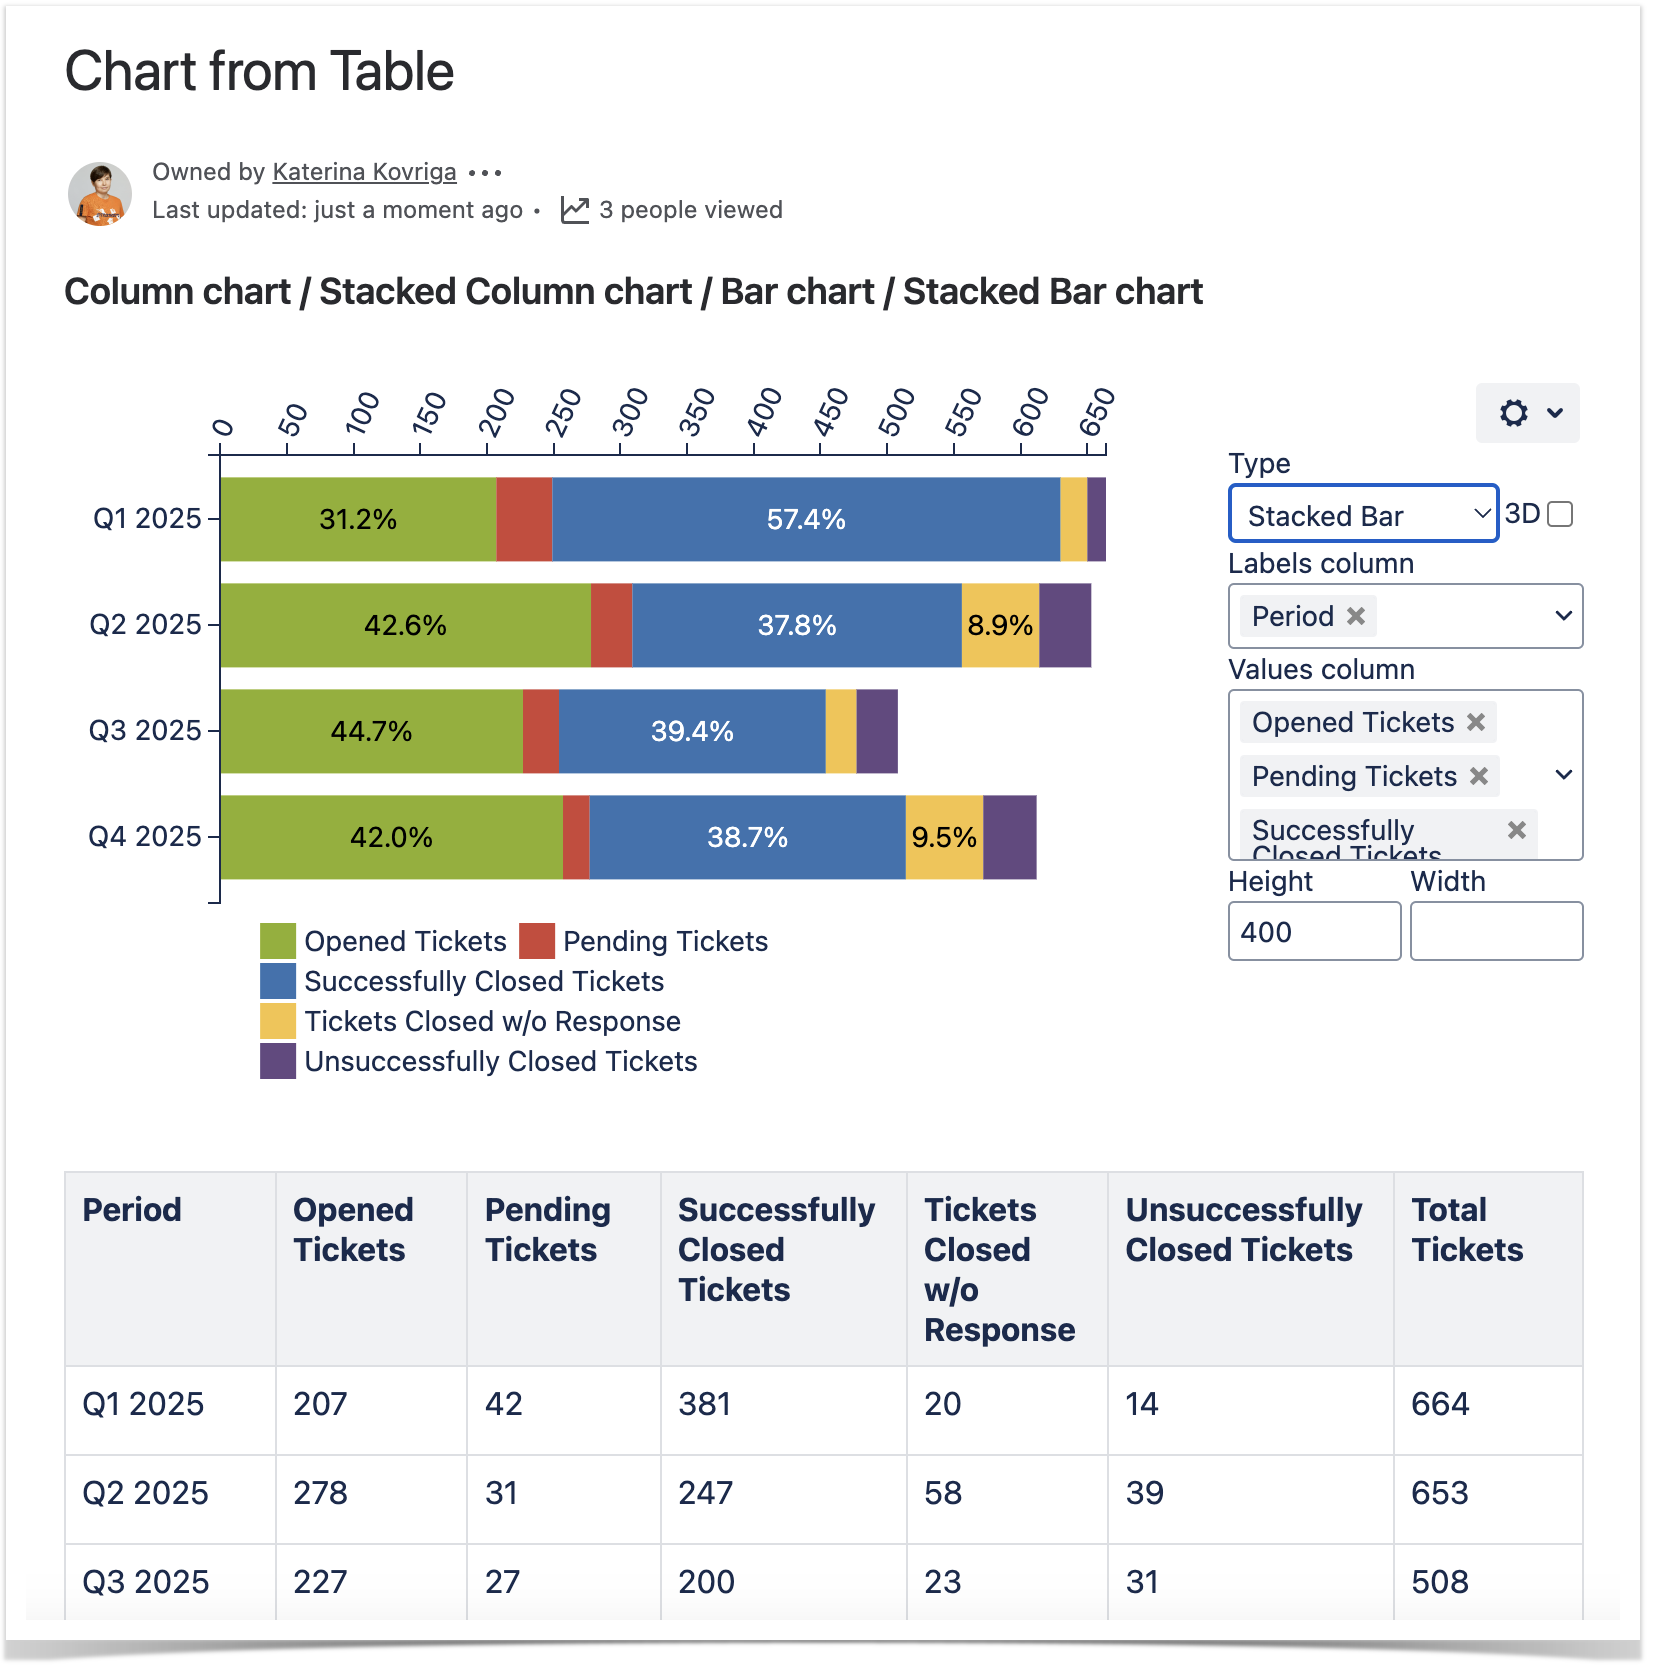
Task: Remove Opened Tickets from Values column
Action: [1476, 722]
